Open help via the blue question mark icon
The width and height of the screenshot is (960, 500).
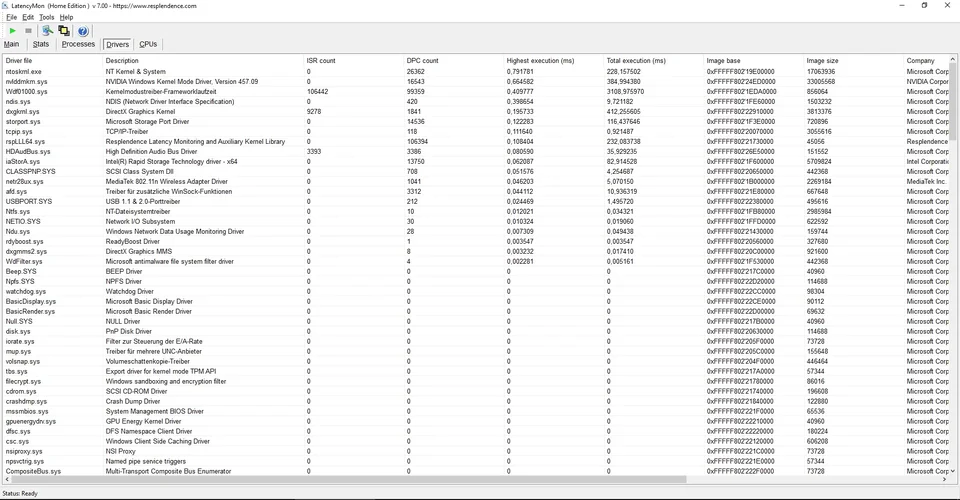83,31
